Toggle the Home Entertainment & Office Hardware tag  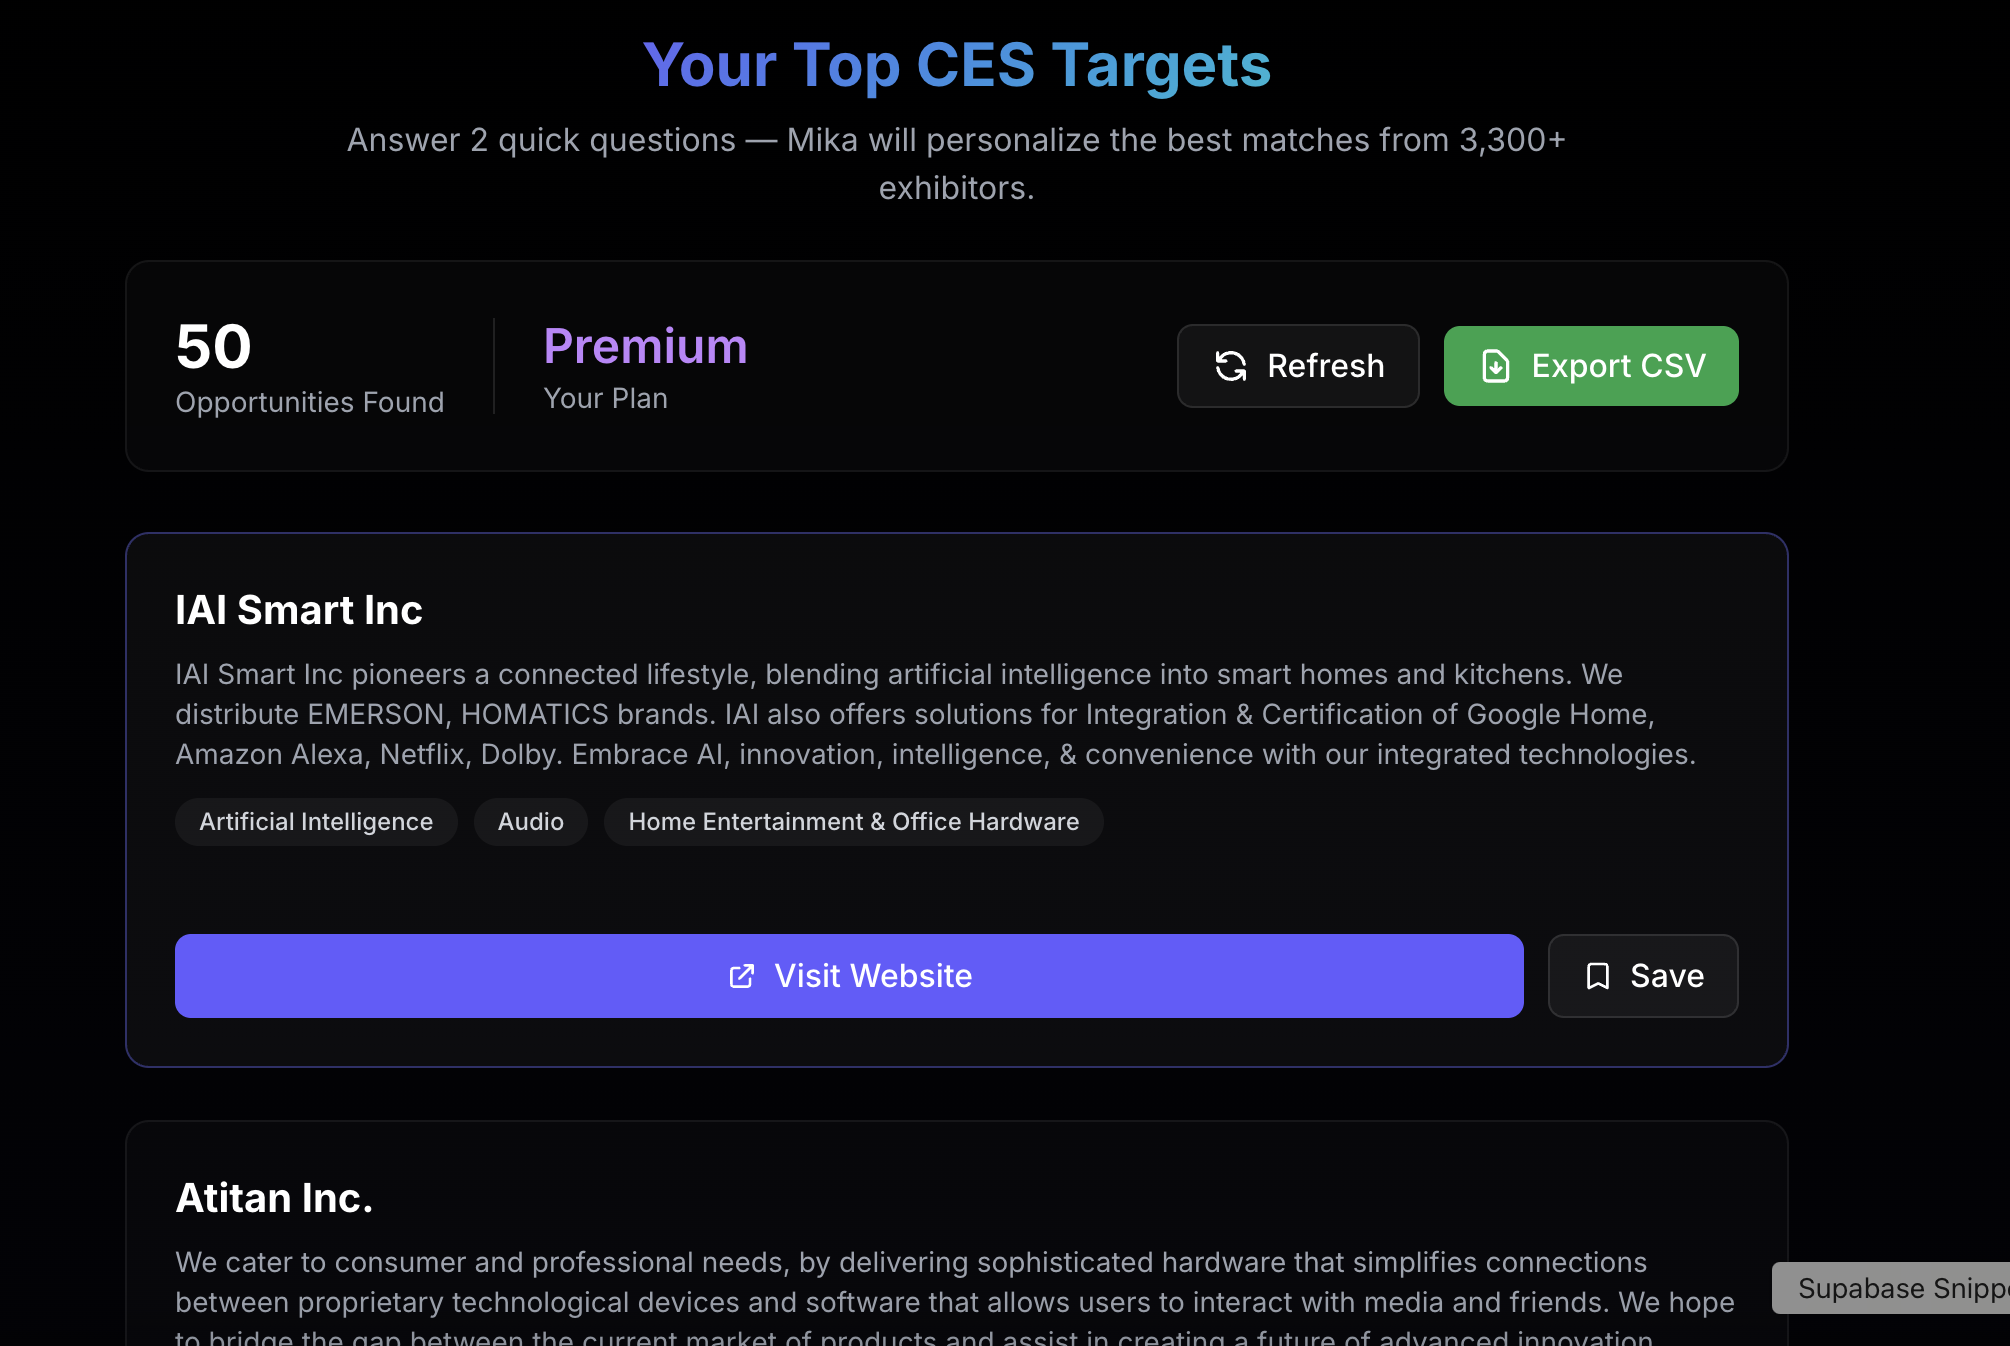pos(853,821)
